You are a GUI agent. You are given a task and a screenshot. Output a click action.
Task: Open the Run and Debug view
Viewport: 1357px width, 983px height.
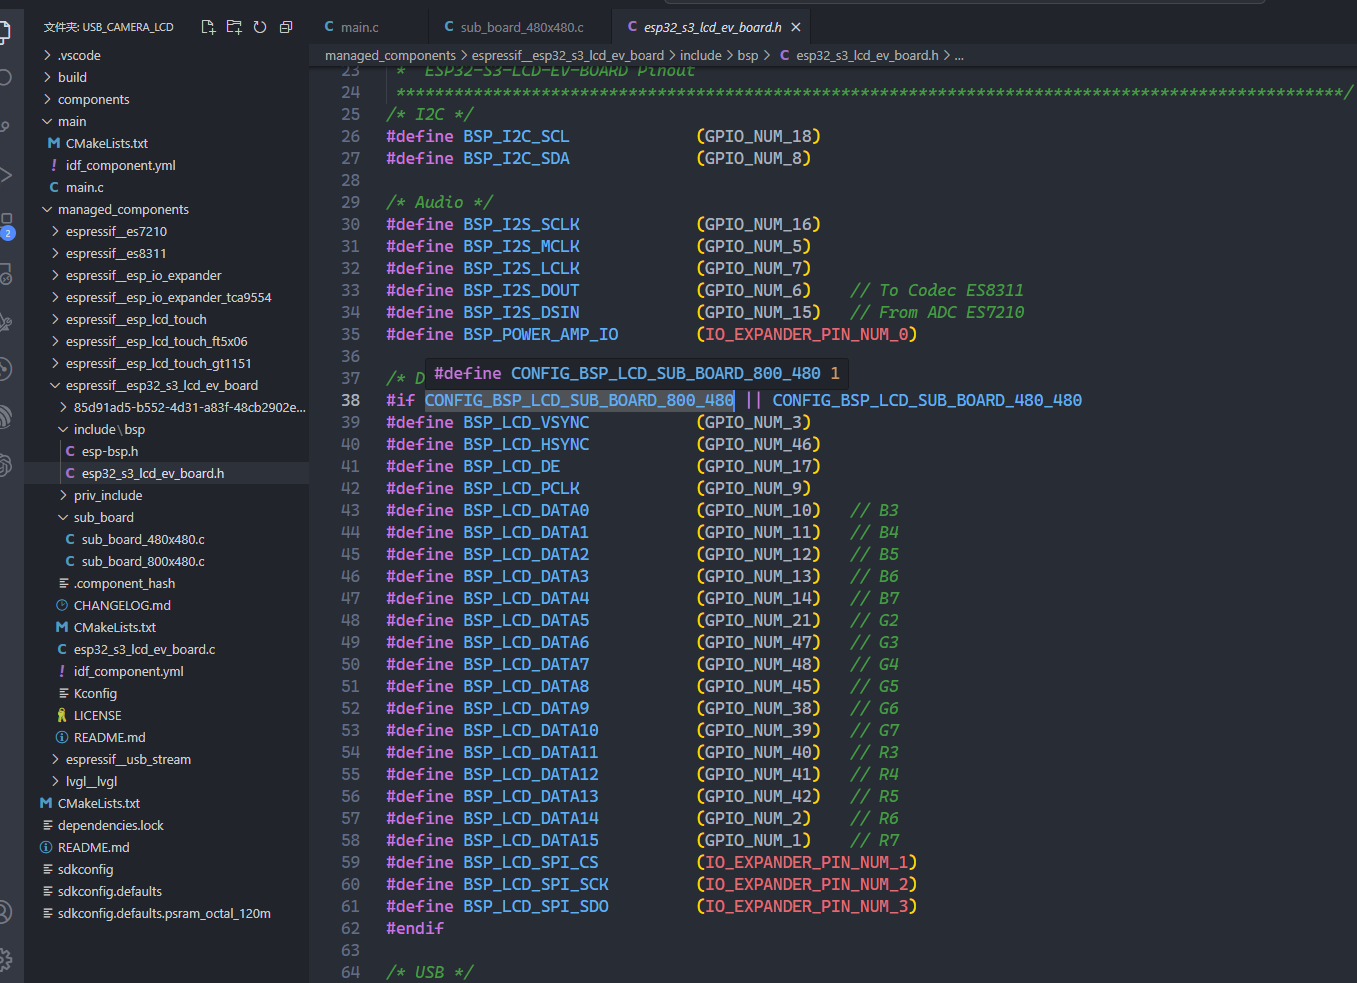point(5,175)
